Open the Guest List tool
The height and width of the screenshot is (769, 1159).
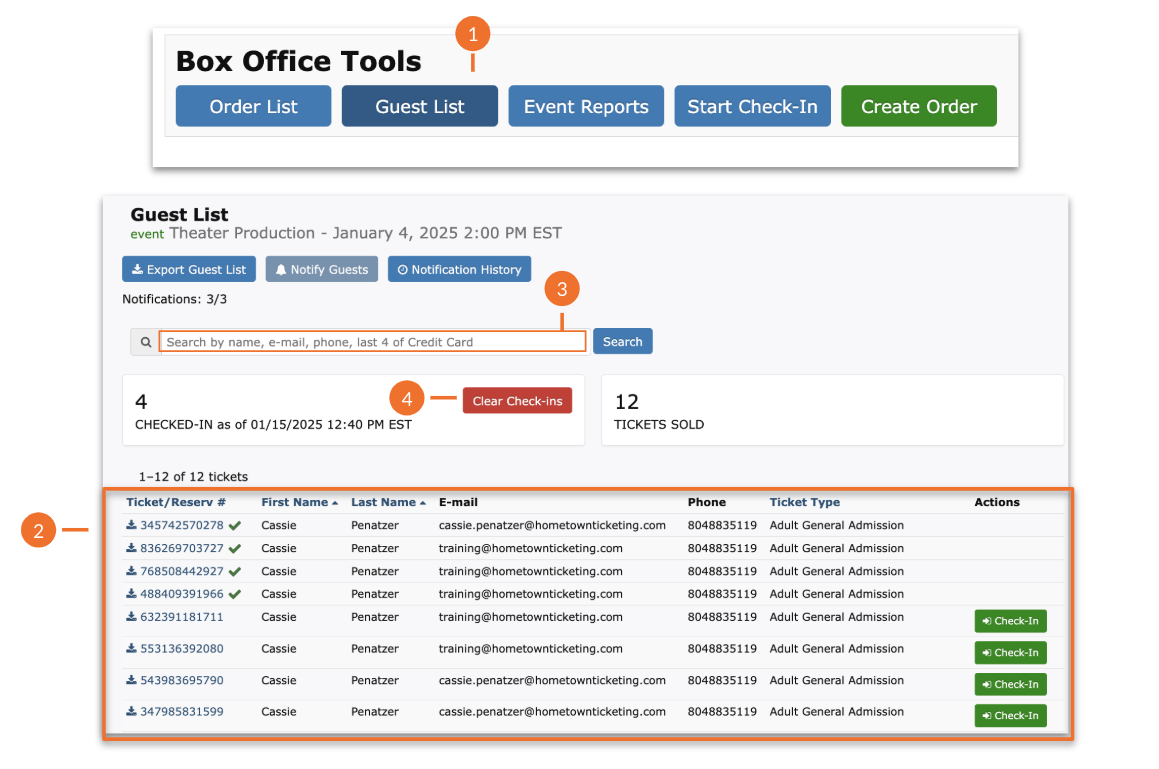click(419, 107)
